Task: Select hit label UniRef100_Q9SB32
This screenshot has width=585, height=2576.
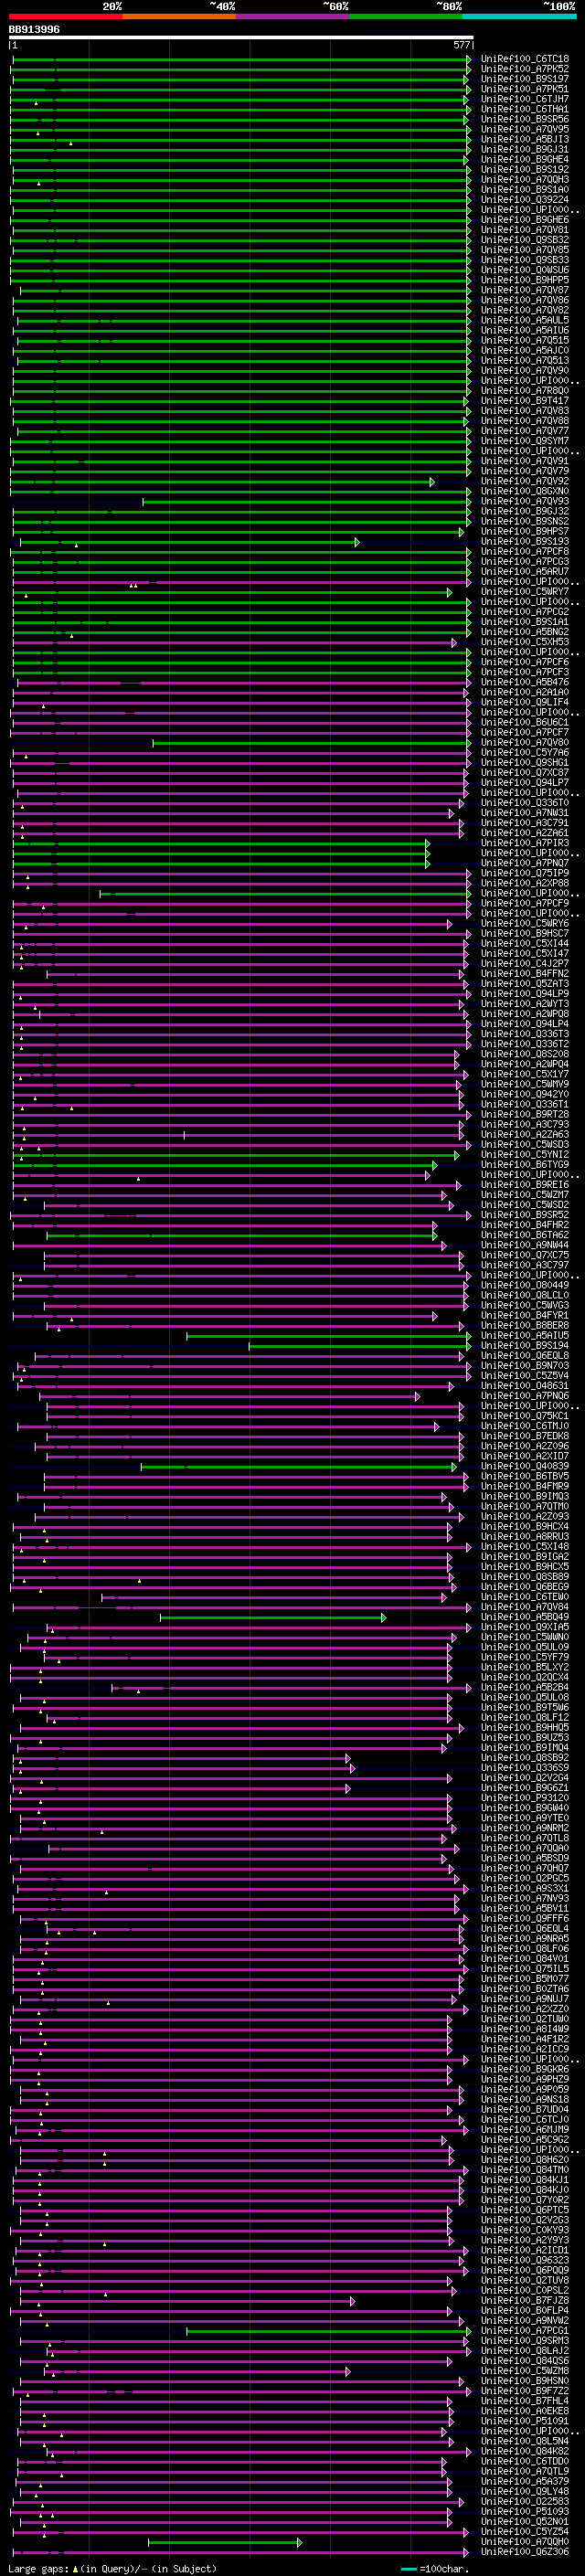Action: pyautogui.click(x=525, y=240)
